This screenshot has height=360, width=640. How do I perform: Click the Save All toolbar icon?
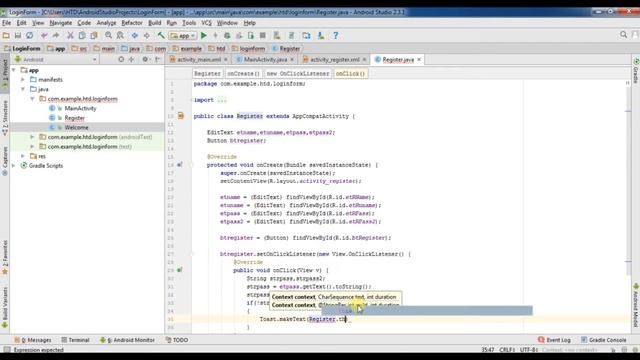[18, 36]
